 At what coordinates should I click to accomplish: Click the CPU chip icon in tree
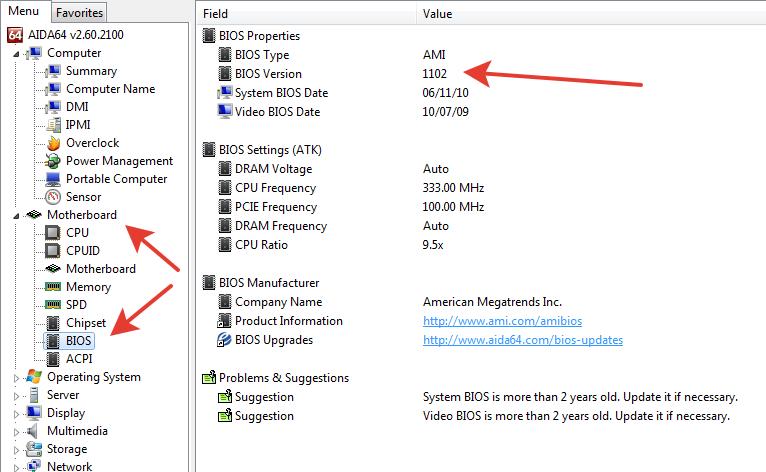coord(53,233)
